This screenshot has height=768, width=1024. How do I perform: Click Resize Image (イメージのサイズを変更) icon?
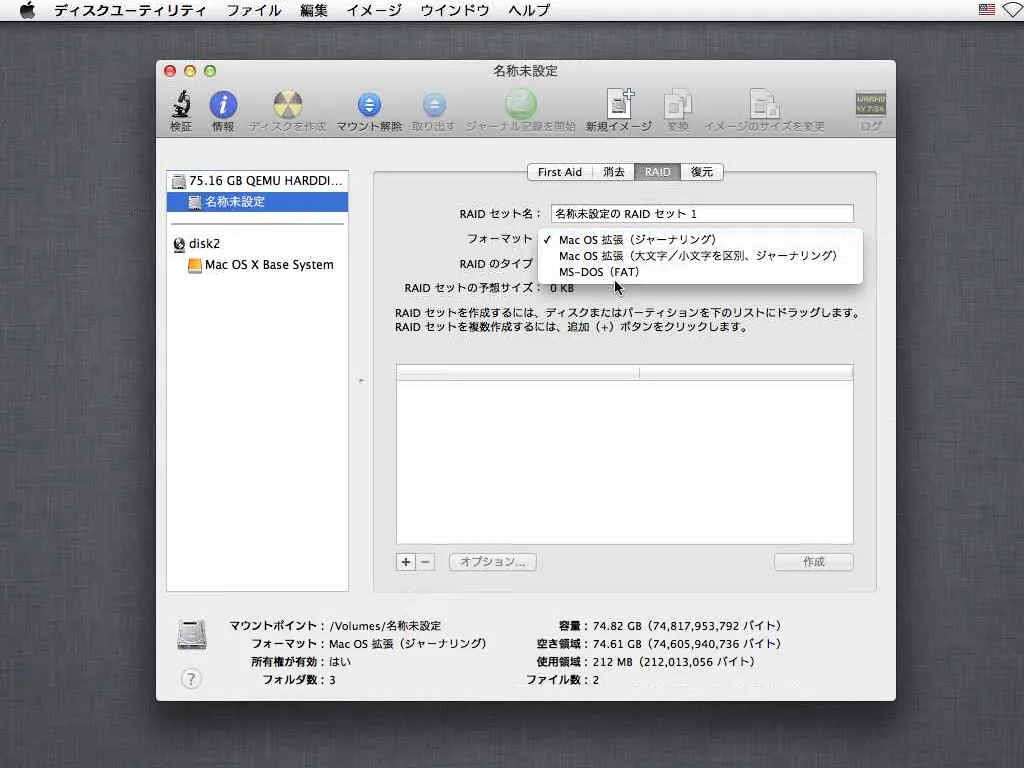[763, 104]
